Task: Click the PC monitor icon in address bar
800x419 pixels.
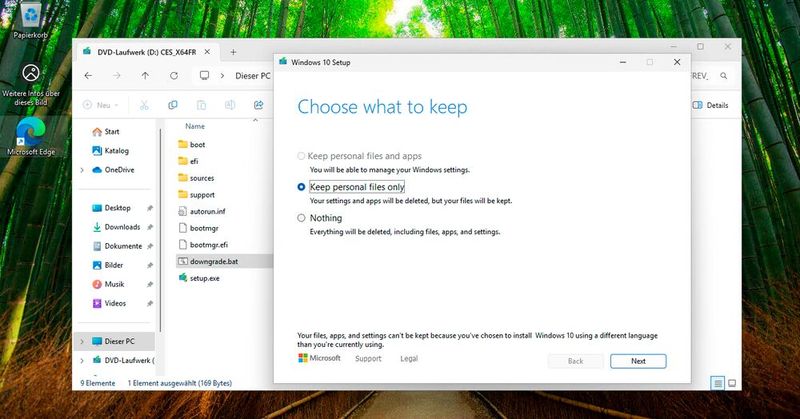Action: coord(205,76)
